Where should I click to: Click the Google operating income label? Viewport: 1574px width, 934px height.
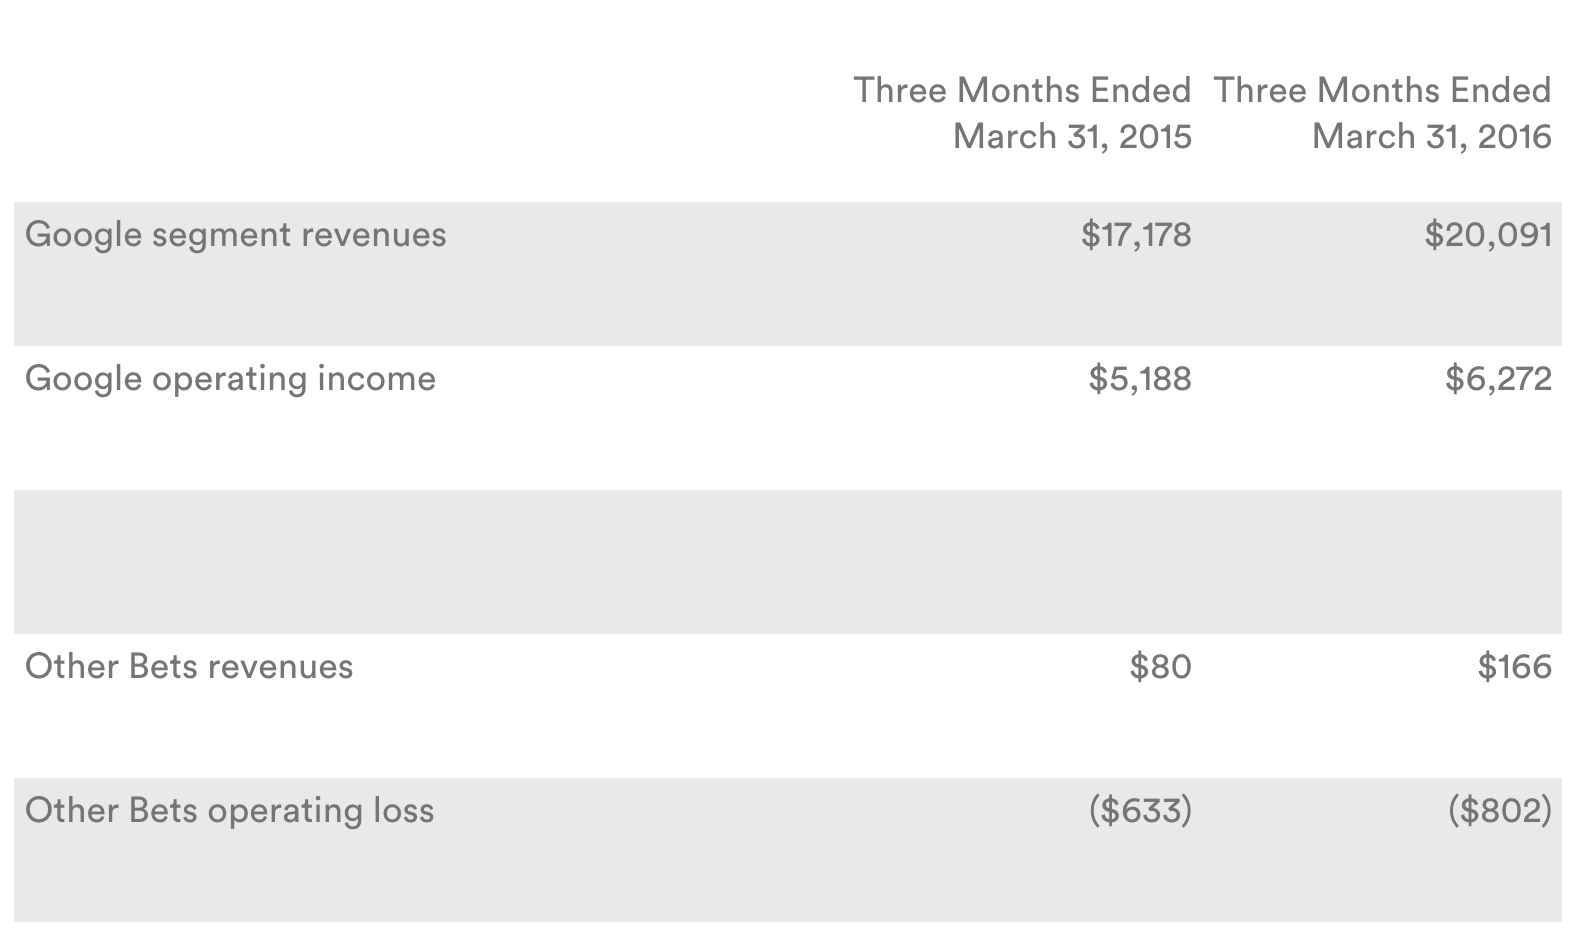[x=231, y=380]
